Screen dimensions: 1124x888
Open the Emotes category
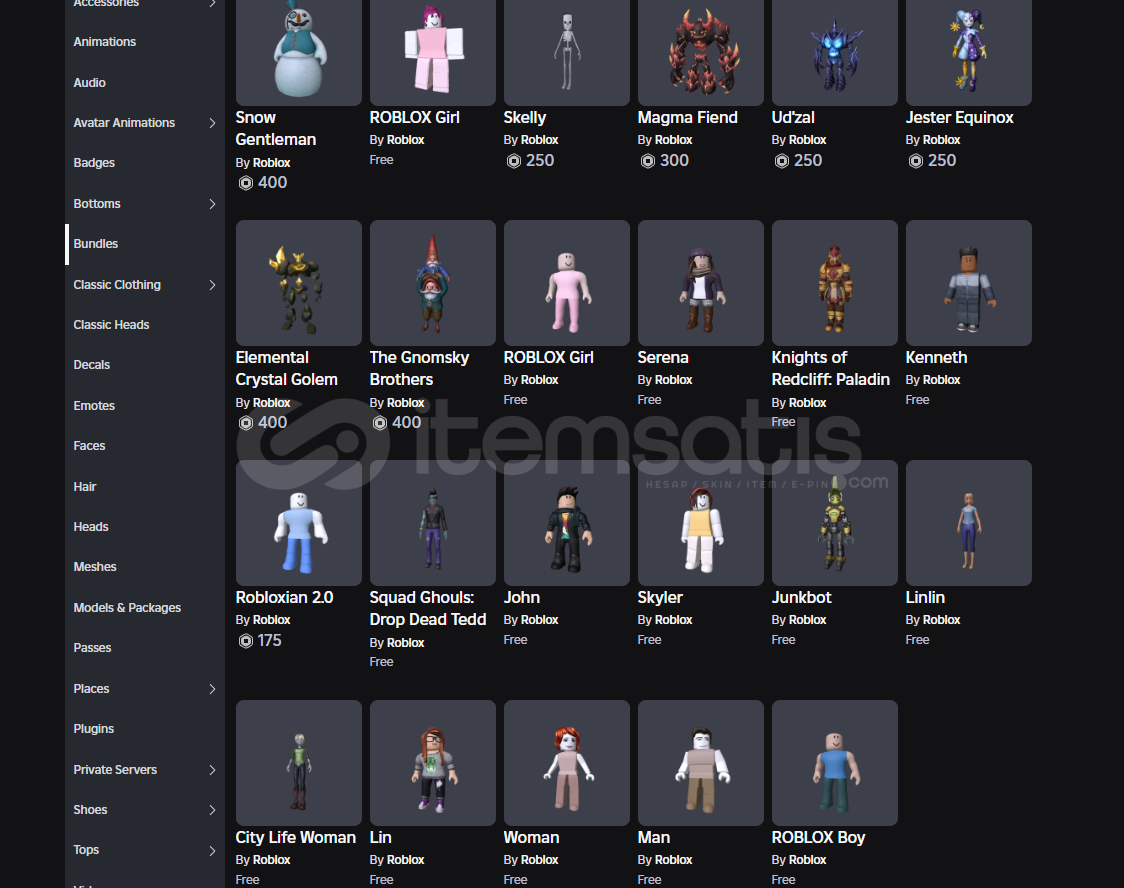point(94,406)
